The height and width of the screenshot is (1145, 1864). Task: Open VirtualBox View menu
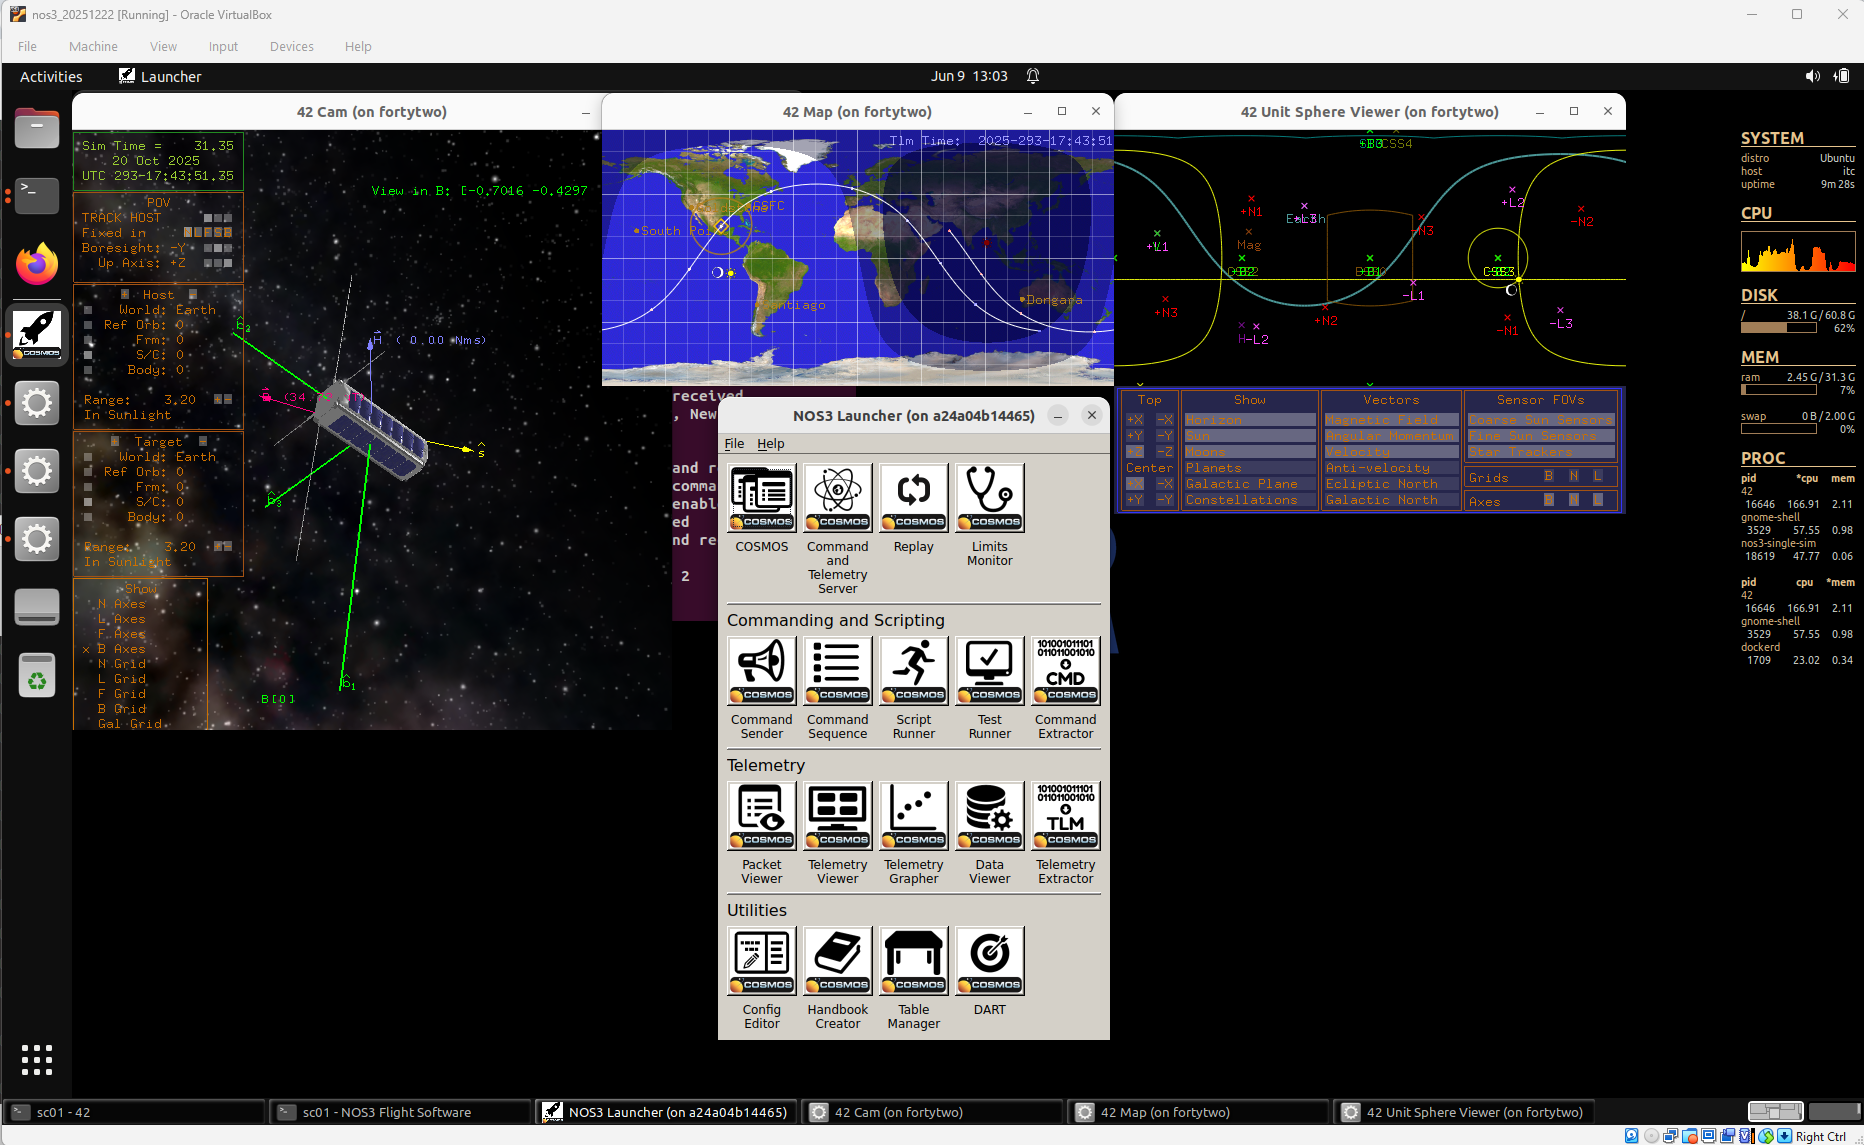163,47
